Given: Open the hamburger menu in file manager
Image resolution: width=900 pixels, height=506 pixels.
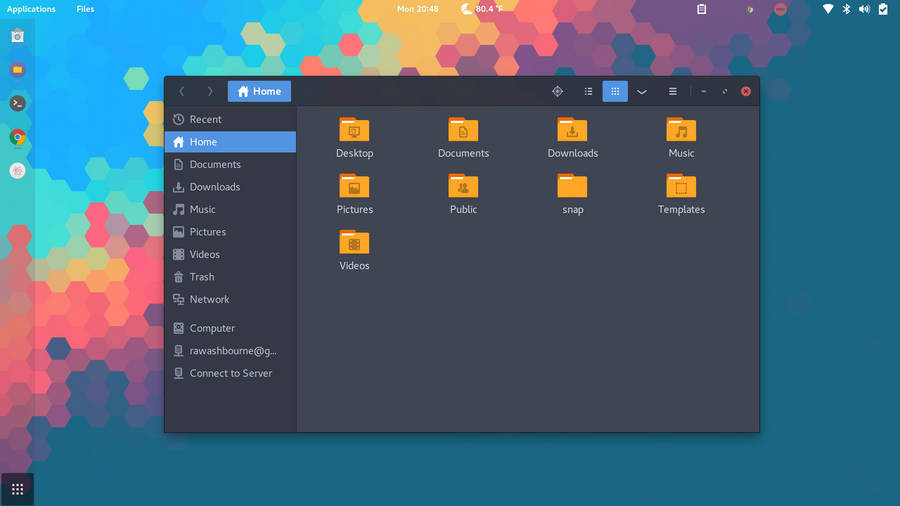Looking at the screenshot, I should pyautogui.click(x=673, y=91).
